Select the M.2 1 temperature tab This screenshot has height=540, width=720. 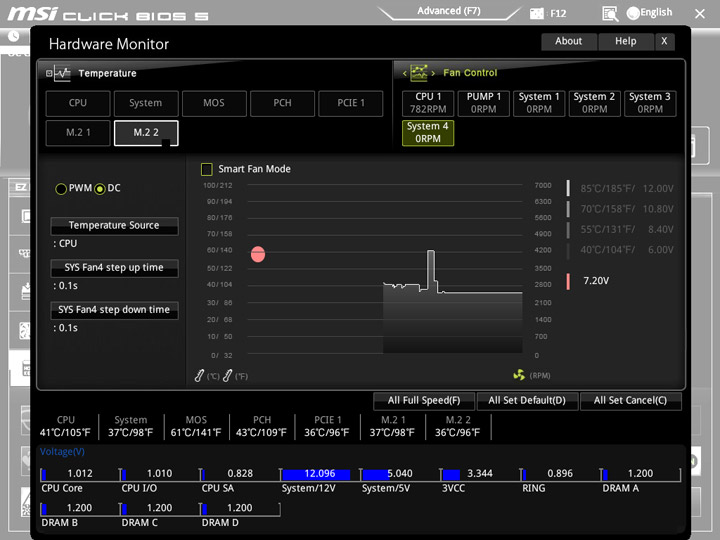[78, 133]
